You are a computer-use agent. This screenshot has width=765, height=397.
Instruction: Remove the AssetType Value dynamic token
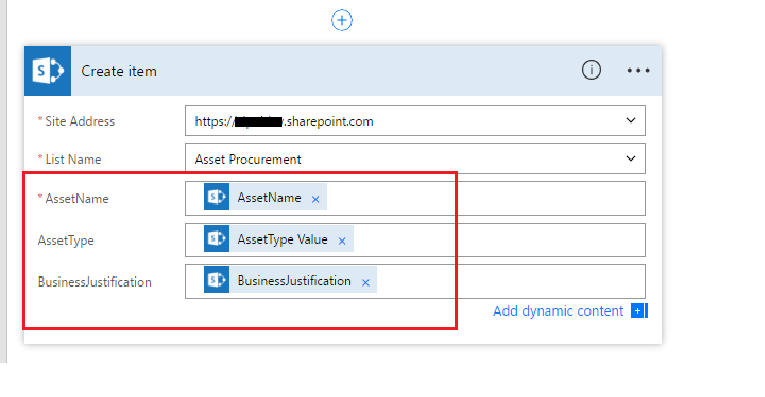[x=342, y=241]
